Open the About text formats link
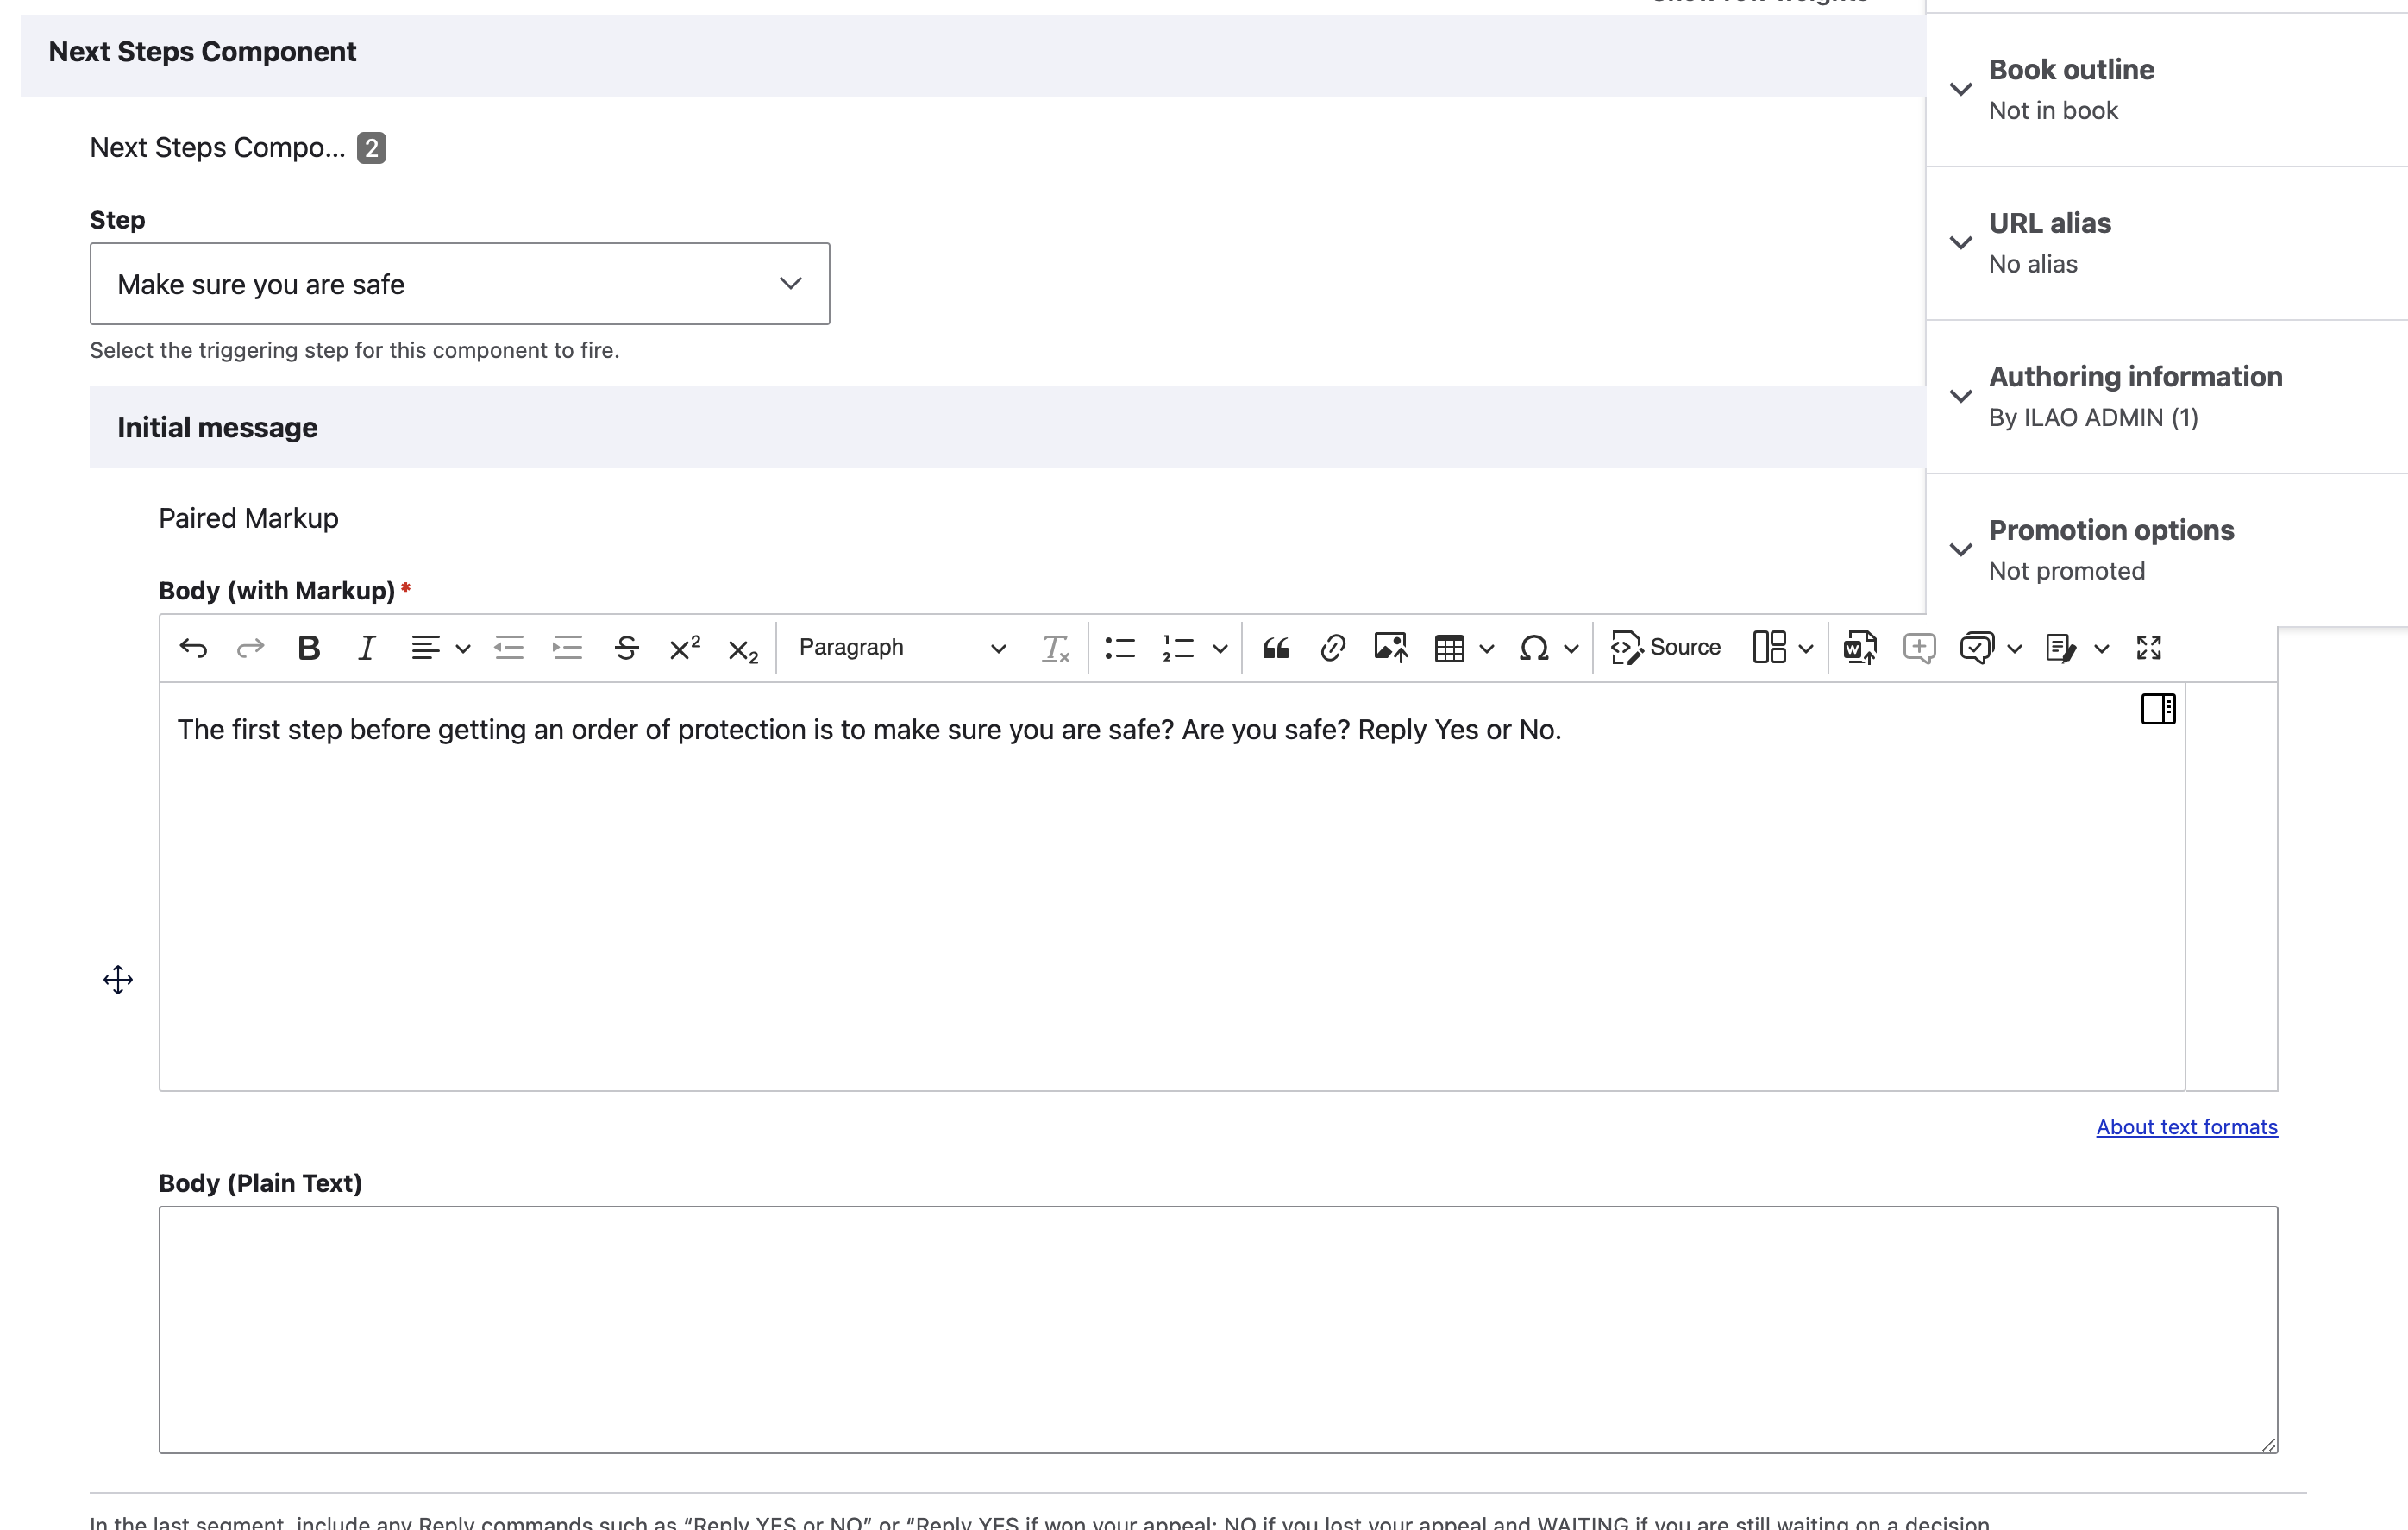Screen dimensions: 2408x1530 pyautogui.click(x=2187, y=1127)
